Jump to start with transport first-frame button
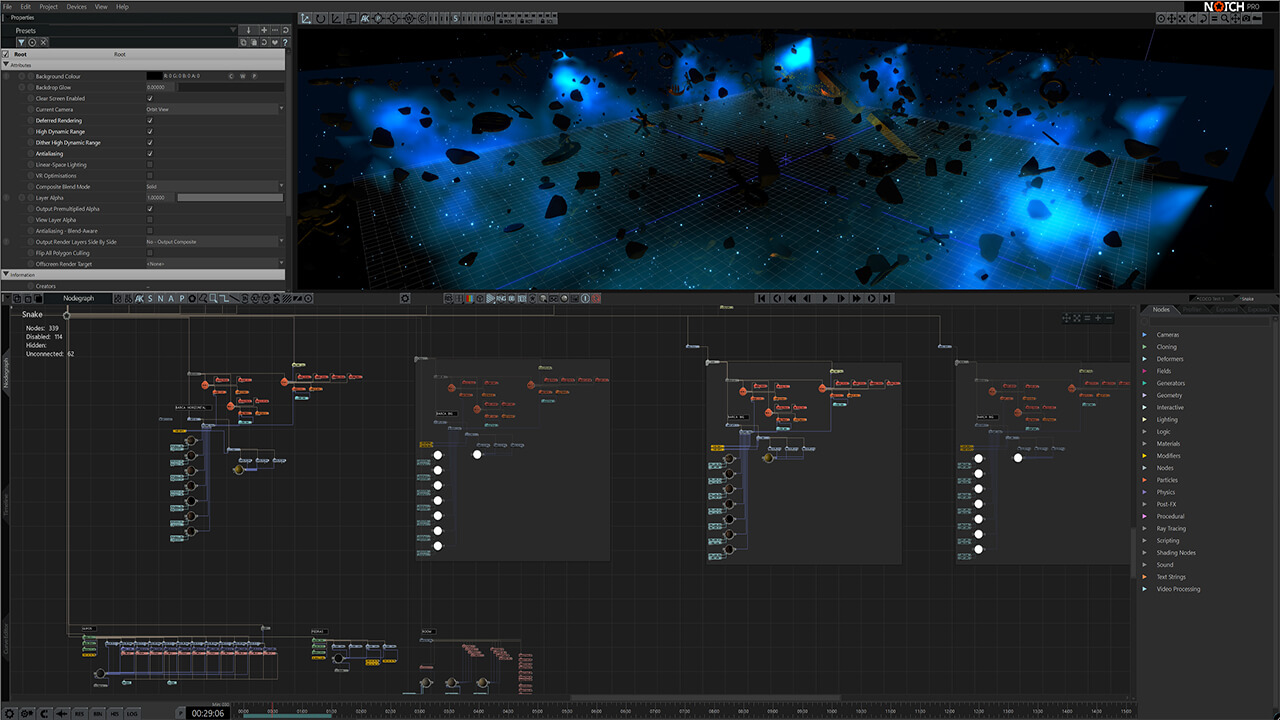The width and height of the screenshot is (1280, 720). click(x=761, y=298)
